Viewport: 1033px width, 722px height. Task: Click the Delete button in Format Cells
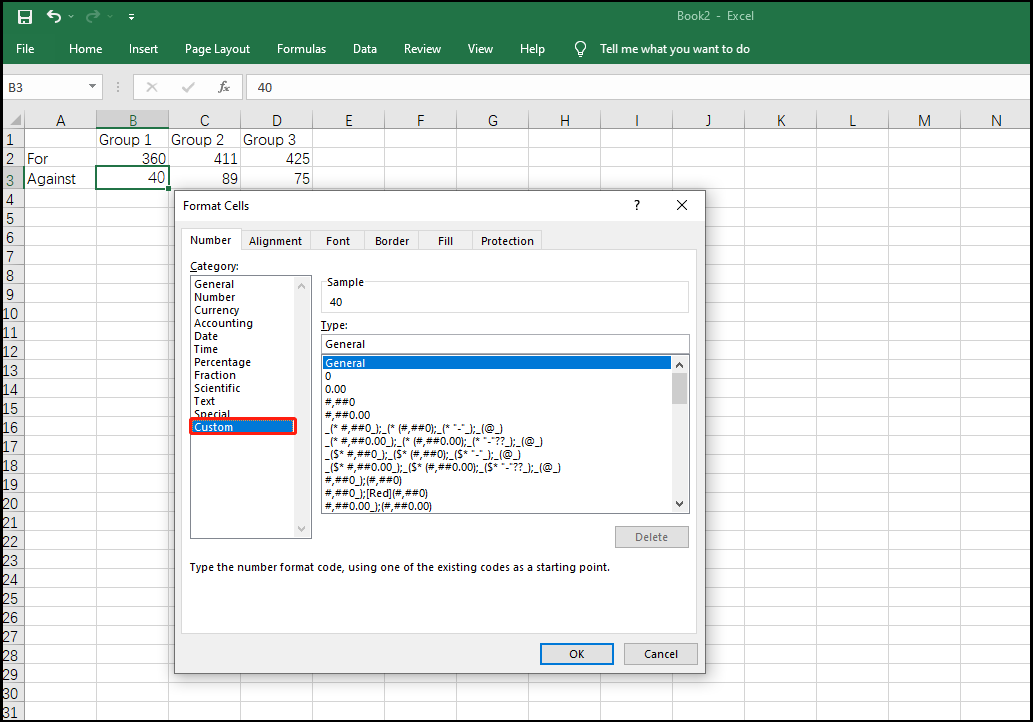pyautogui.click(x=652, y=537)
